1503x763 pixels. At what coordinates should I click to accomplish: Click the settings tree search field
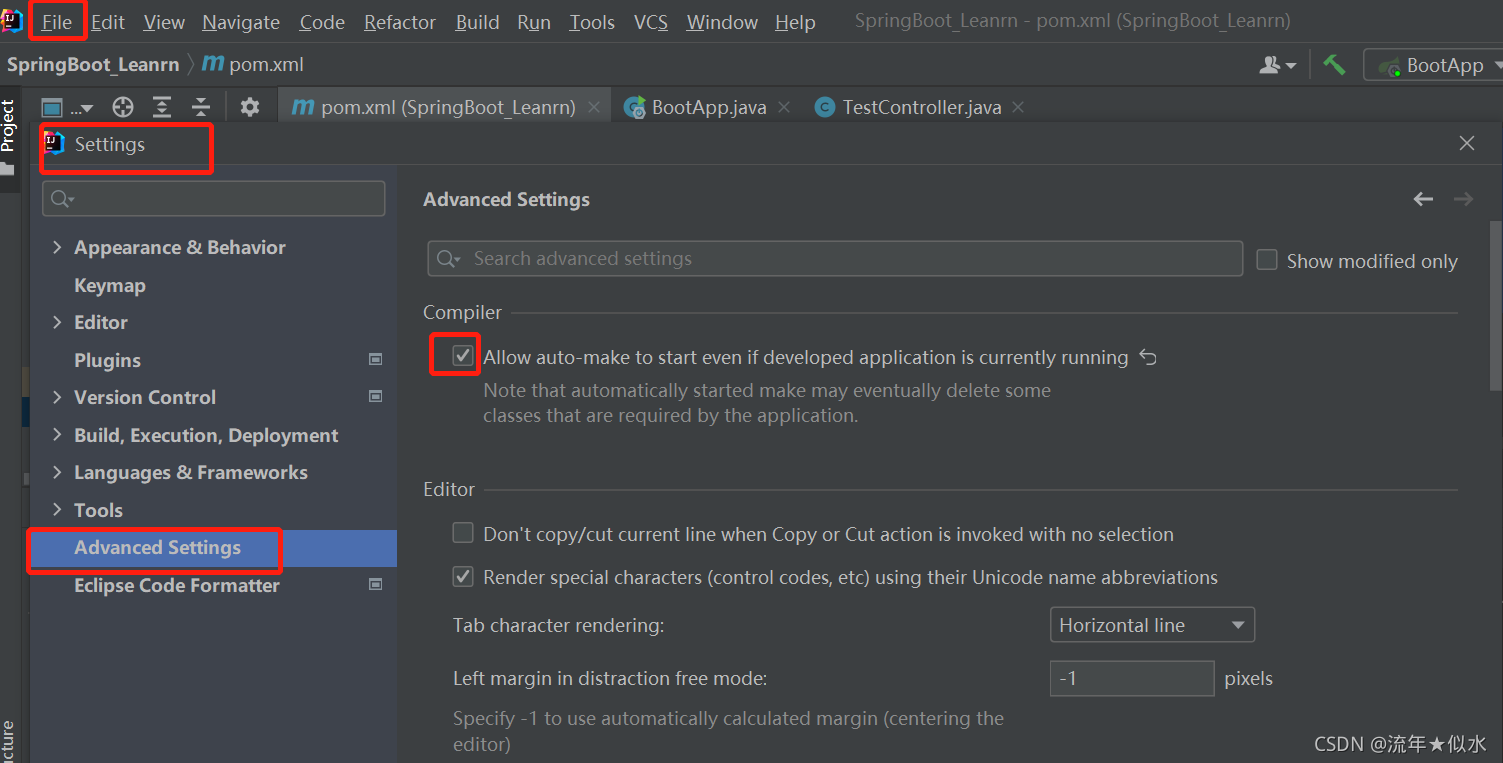(214, 198)
